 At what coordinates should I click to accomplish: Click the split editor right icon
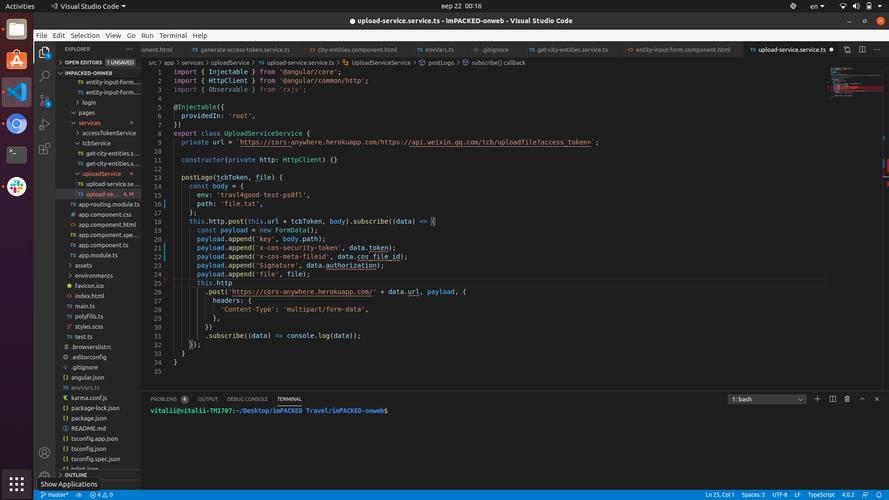[862, 49]
